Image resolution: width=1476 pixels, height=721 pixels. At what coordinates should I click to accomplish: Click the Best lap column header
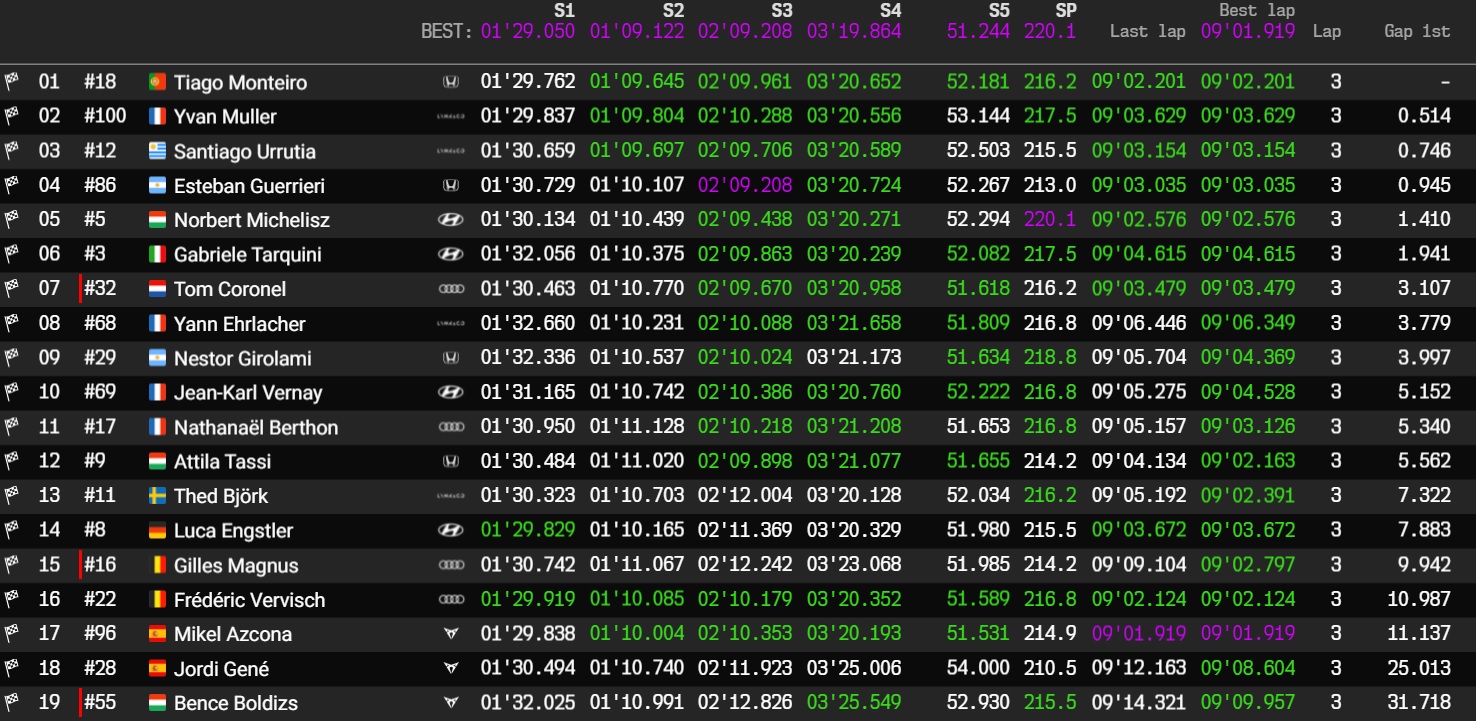pyautogui.click(x=1256, y=10)
